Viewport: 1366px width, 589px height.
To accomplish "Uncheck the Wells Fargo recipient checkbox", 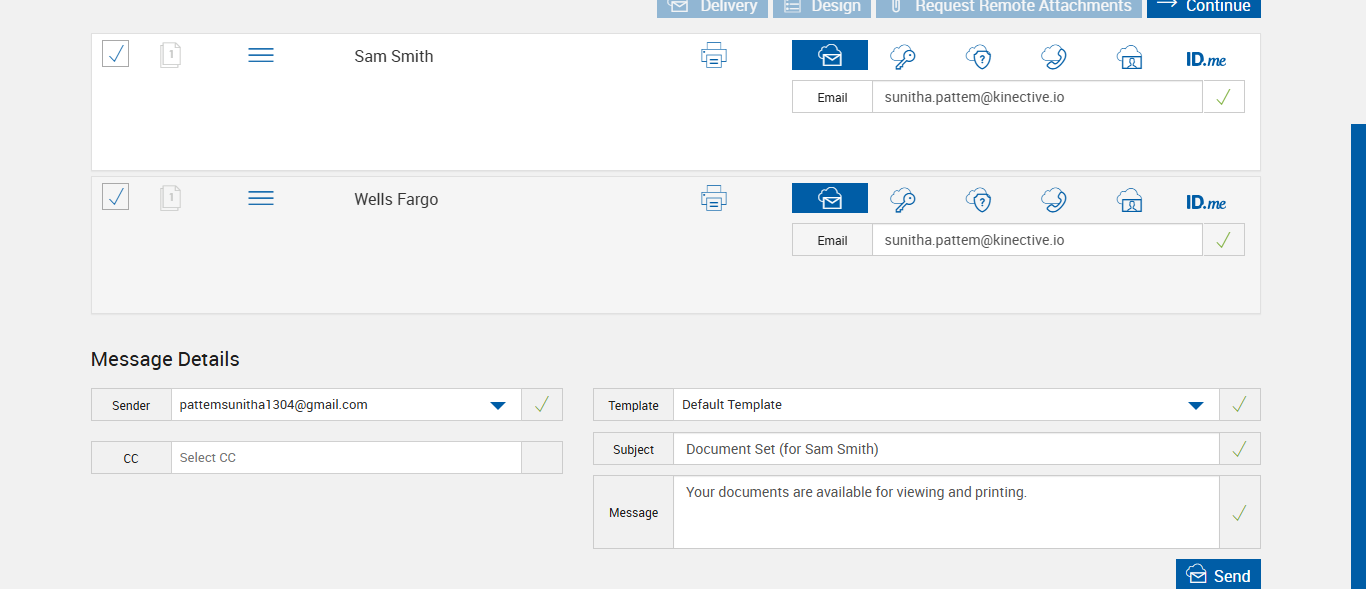I will click(x=115, y=197).
